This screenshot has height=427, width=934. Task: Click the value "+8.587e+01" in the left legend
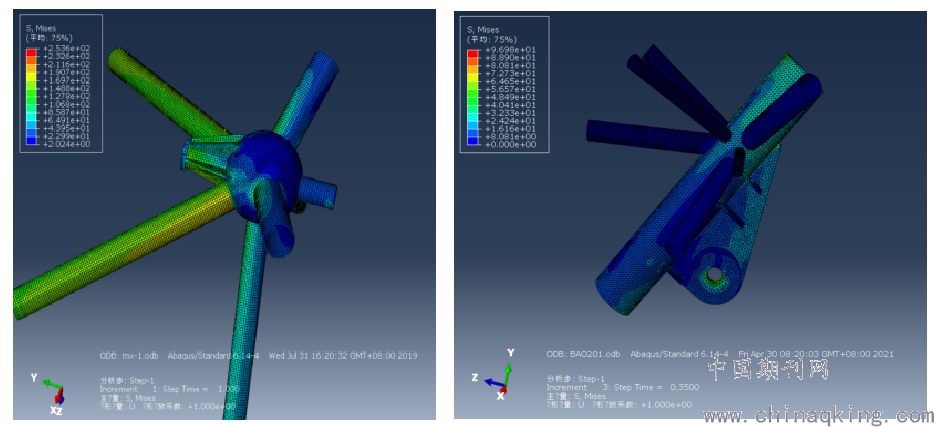67,112
